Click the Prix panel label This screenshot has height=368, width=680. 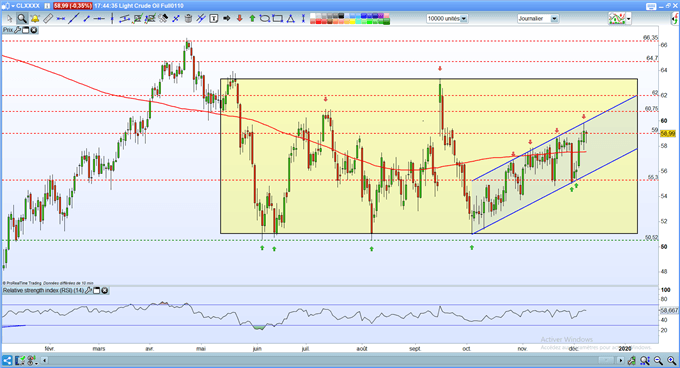[x=8, y=30]
